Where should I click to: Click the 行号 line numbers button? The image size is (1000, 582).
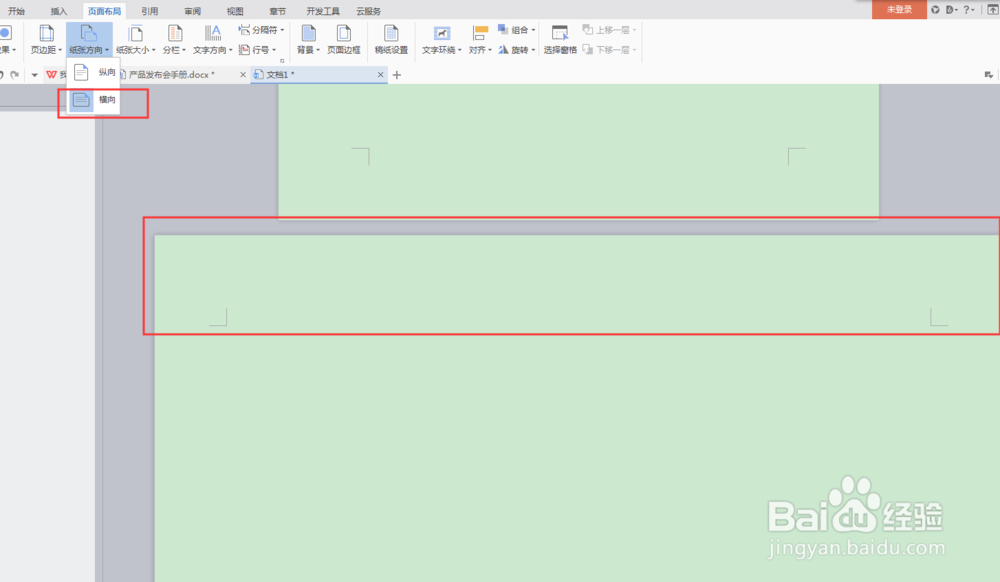click(x=257, y=49)
